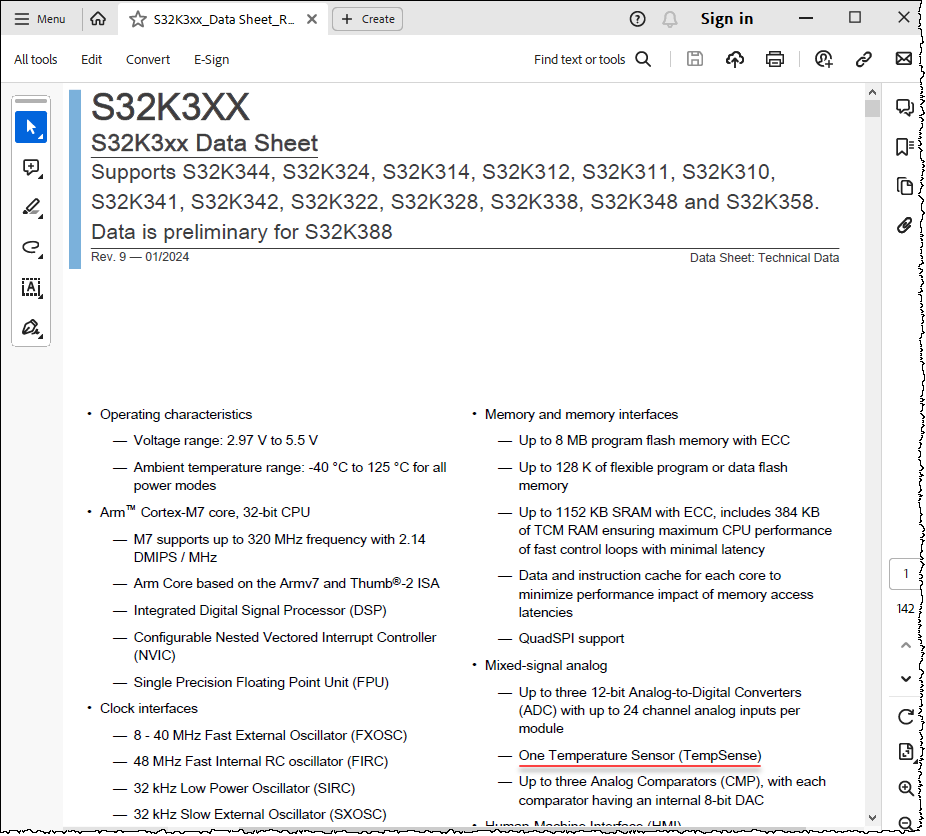
Task: Open the Add text tool
Action: point(31,288)
